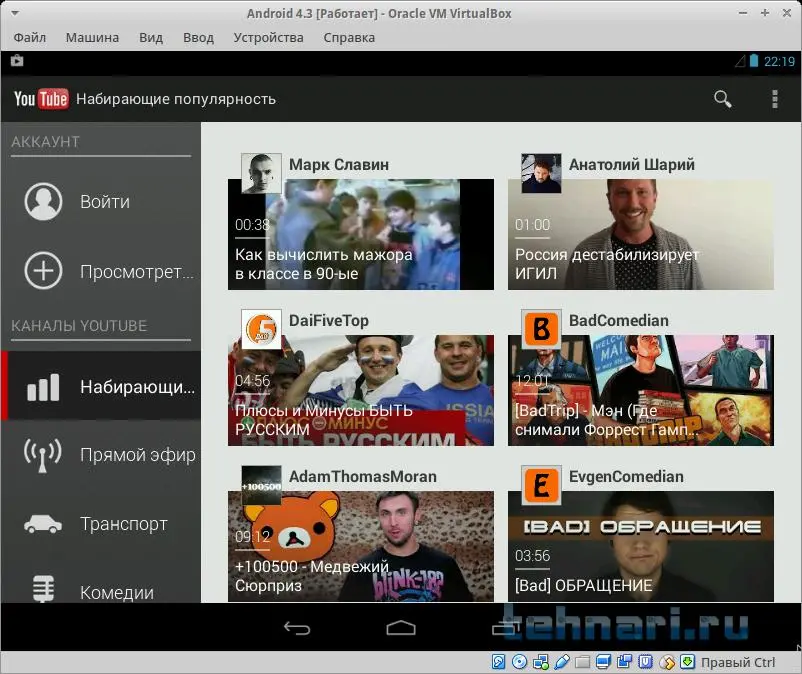Open YouTube search with magnifier icon
The image size is (802, 674).
[x=722, y=98]
